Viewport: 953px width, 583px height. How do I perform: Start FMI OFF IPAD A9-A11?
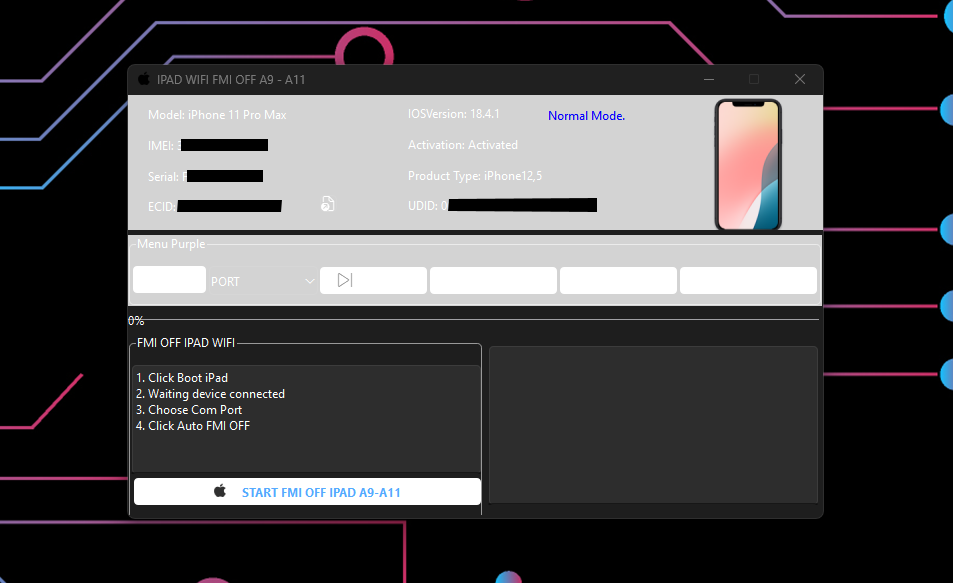pos(307,492)
